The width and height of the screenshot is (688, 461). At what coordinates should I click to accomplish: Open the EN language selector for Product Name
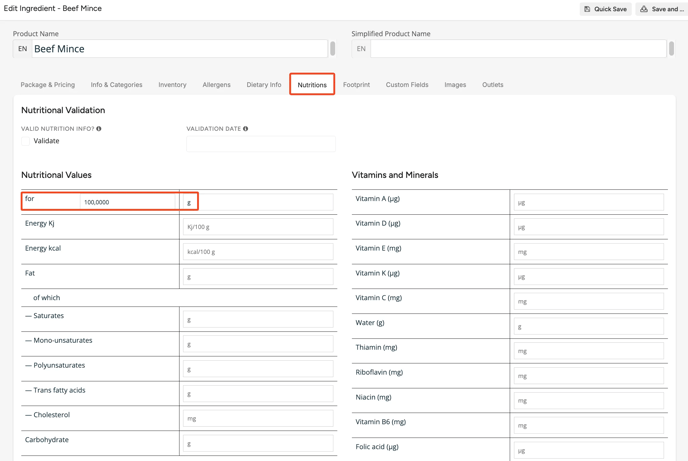coord(22,48)
